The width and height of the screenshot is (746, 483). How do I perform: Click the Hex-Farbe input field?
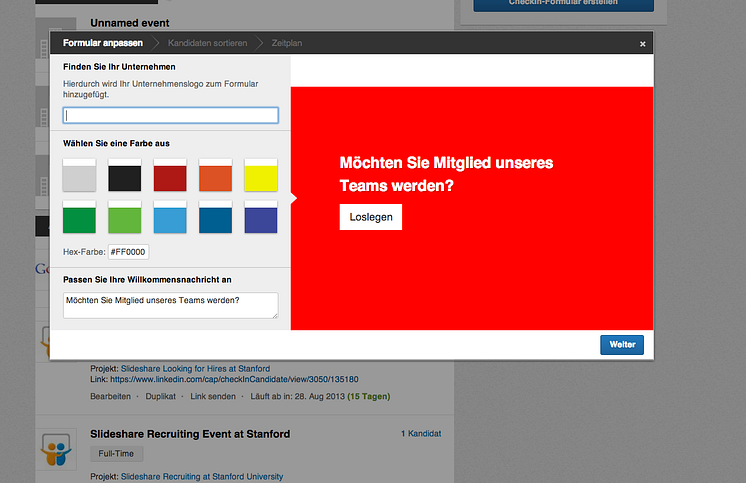tap(128, 251)
